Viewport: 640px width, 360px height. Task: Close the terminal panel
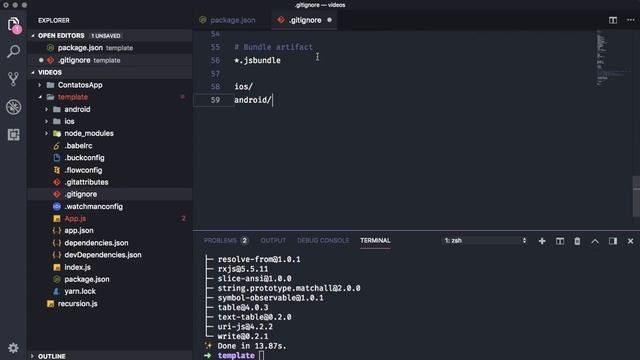[x=630, y=241]
